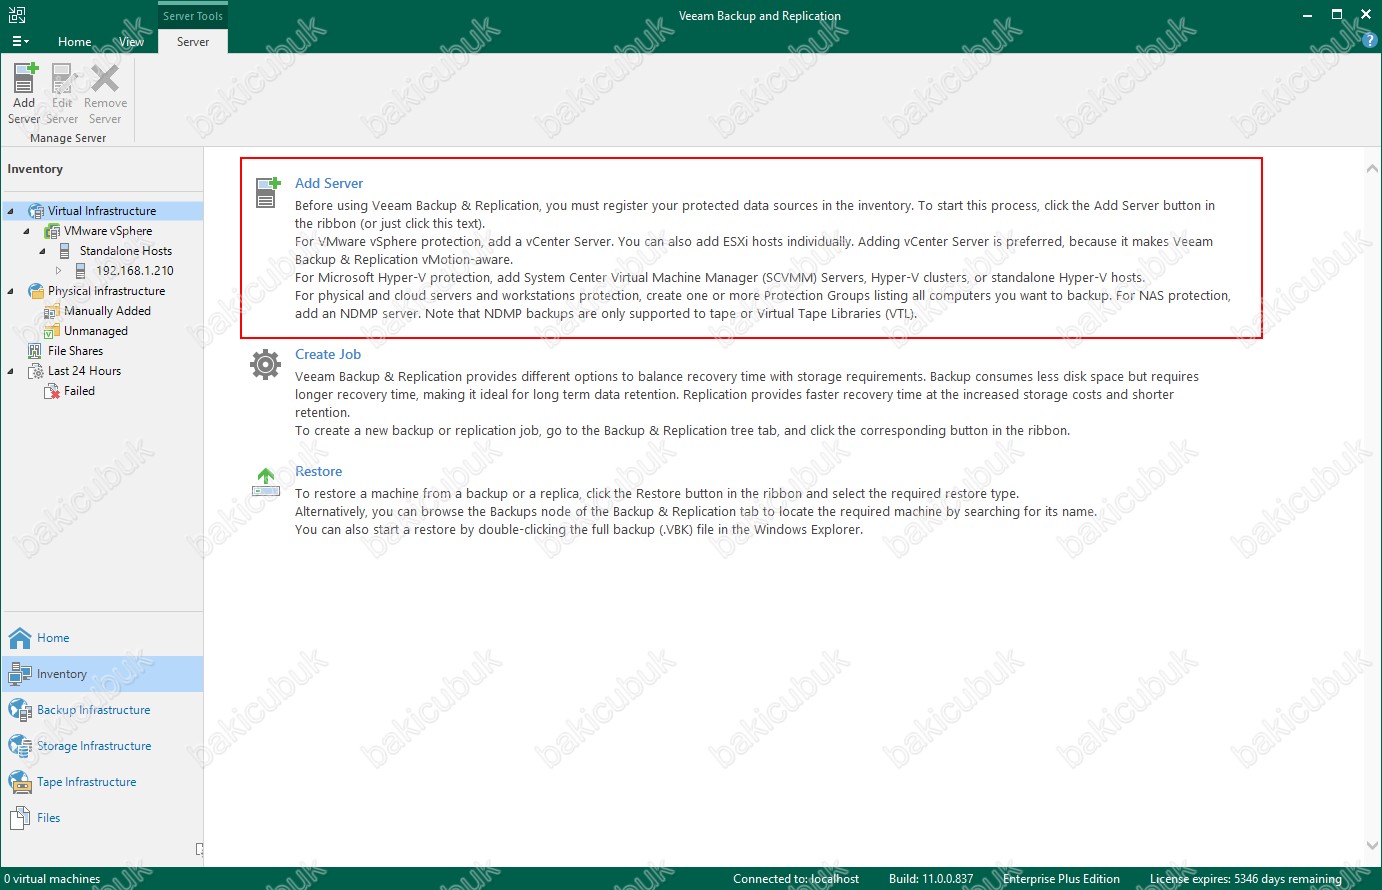Click the '0 virtual machines' status text

tap(52, 879)
